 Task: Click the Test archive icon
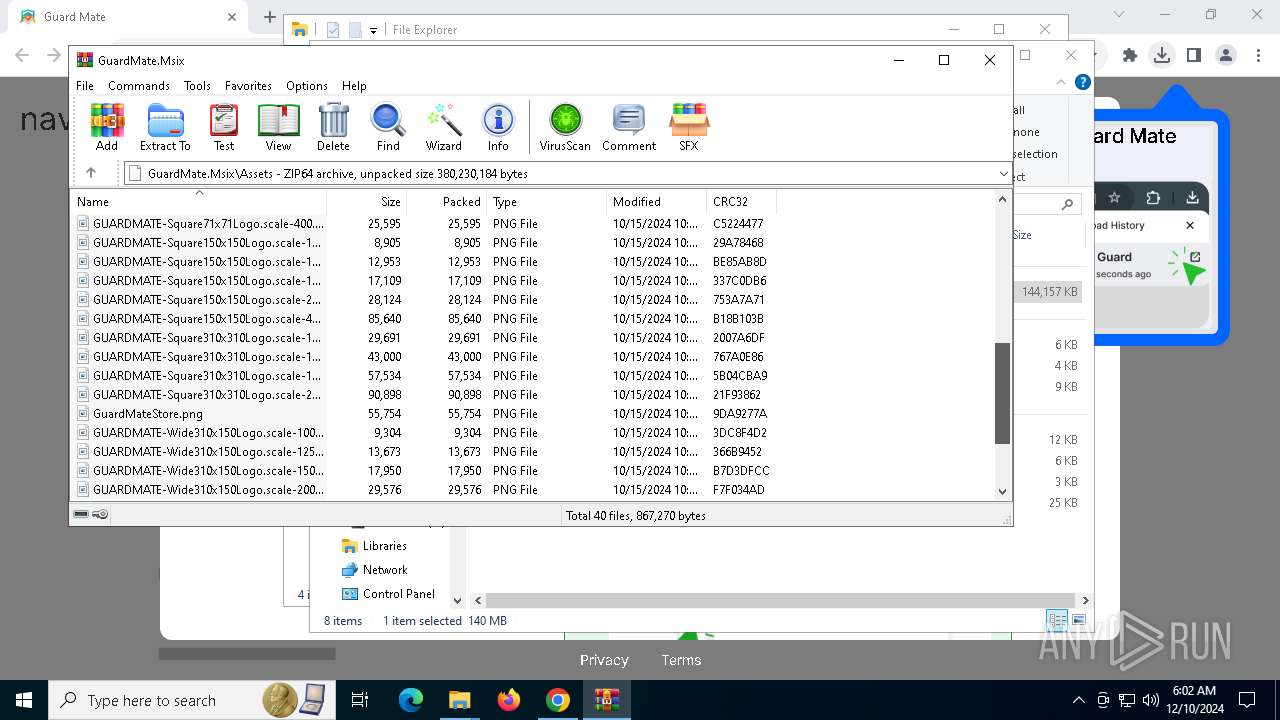click(224, 127)
